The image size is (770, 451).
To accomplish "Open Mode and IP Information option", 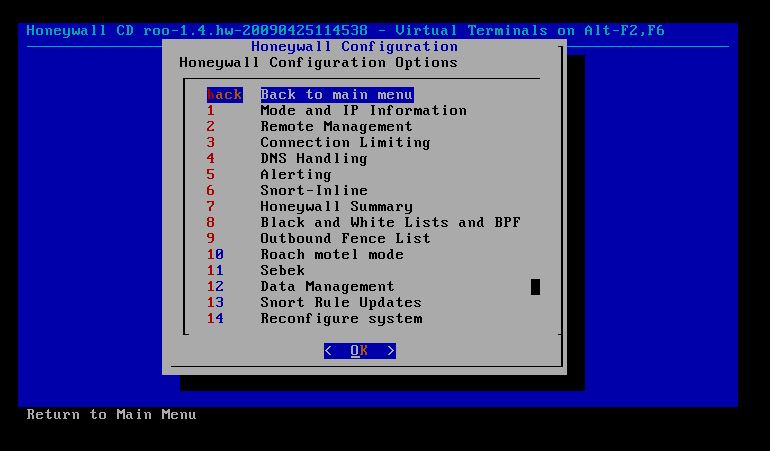I will [x=363, y=111].
